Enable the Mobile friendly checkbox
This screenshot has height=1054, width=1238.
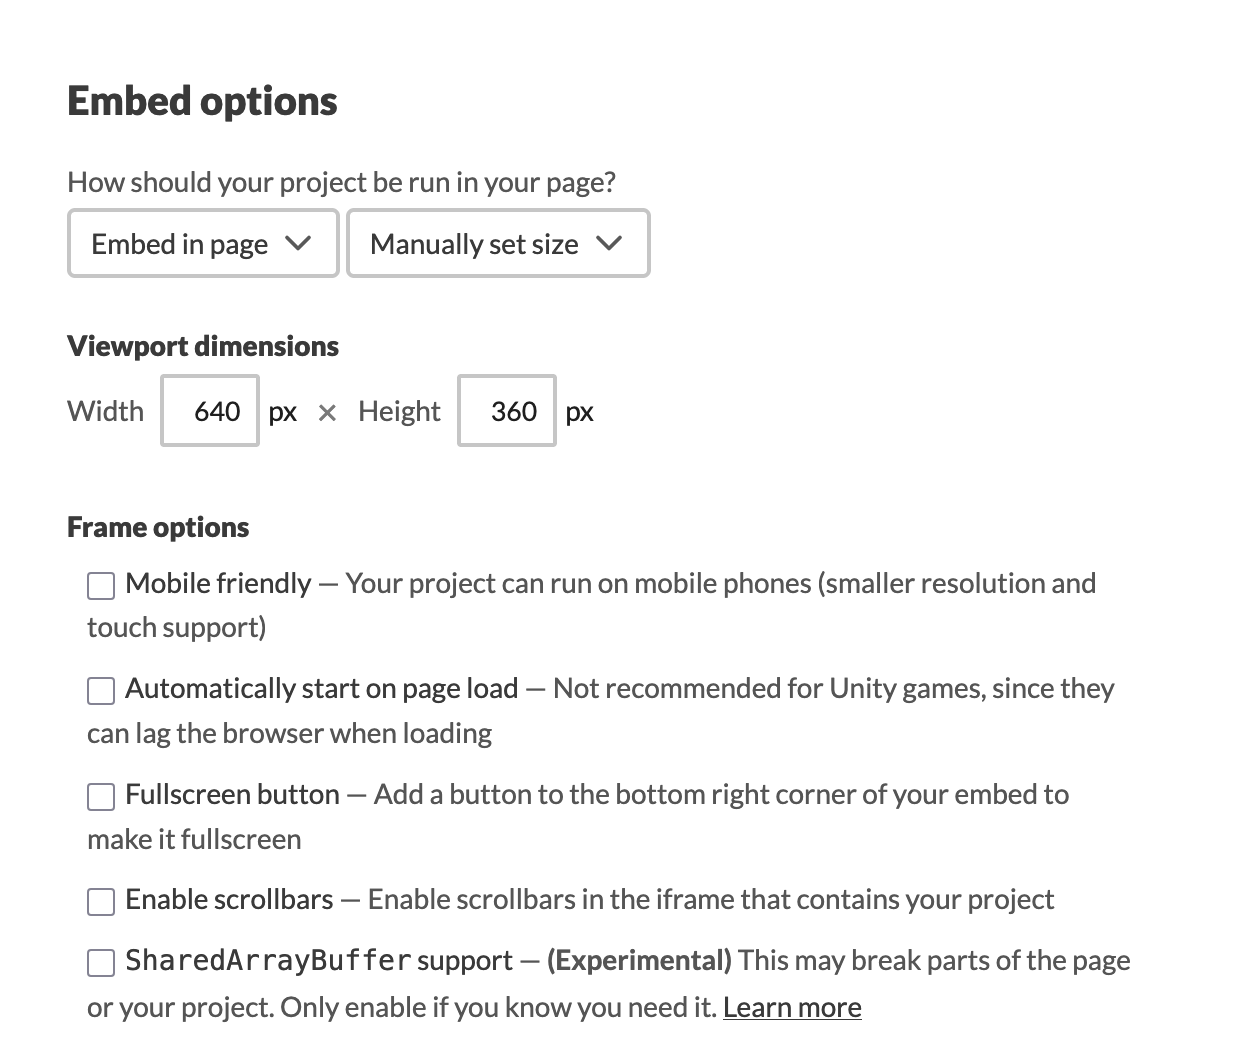pyautogui.click(x=101, y=585)
